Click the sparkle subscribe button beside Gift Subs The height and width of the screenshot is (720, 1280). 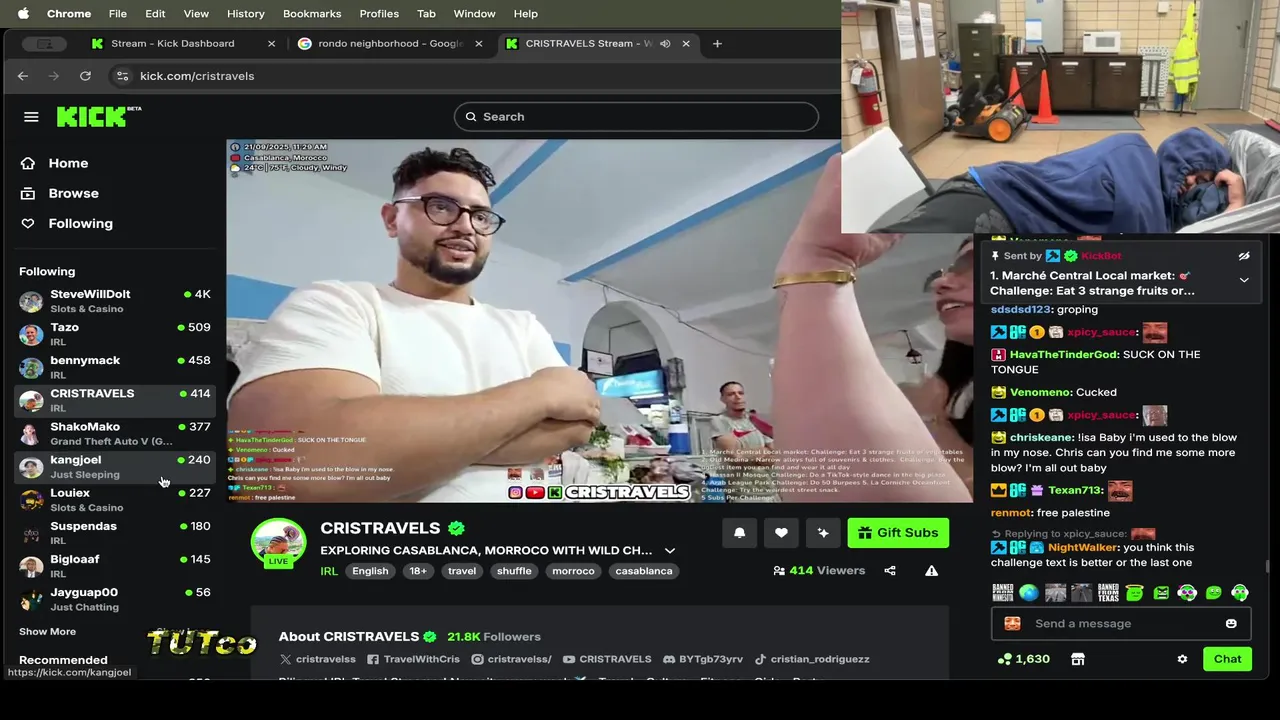tap(823, 533)
